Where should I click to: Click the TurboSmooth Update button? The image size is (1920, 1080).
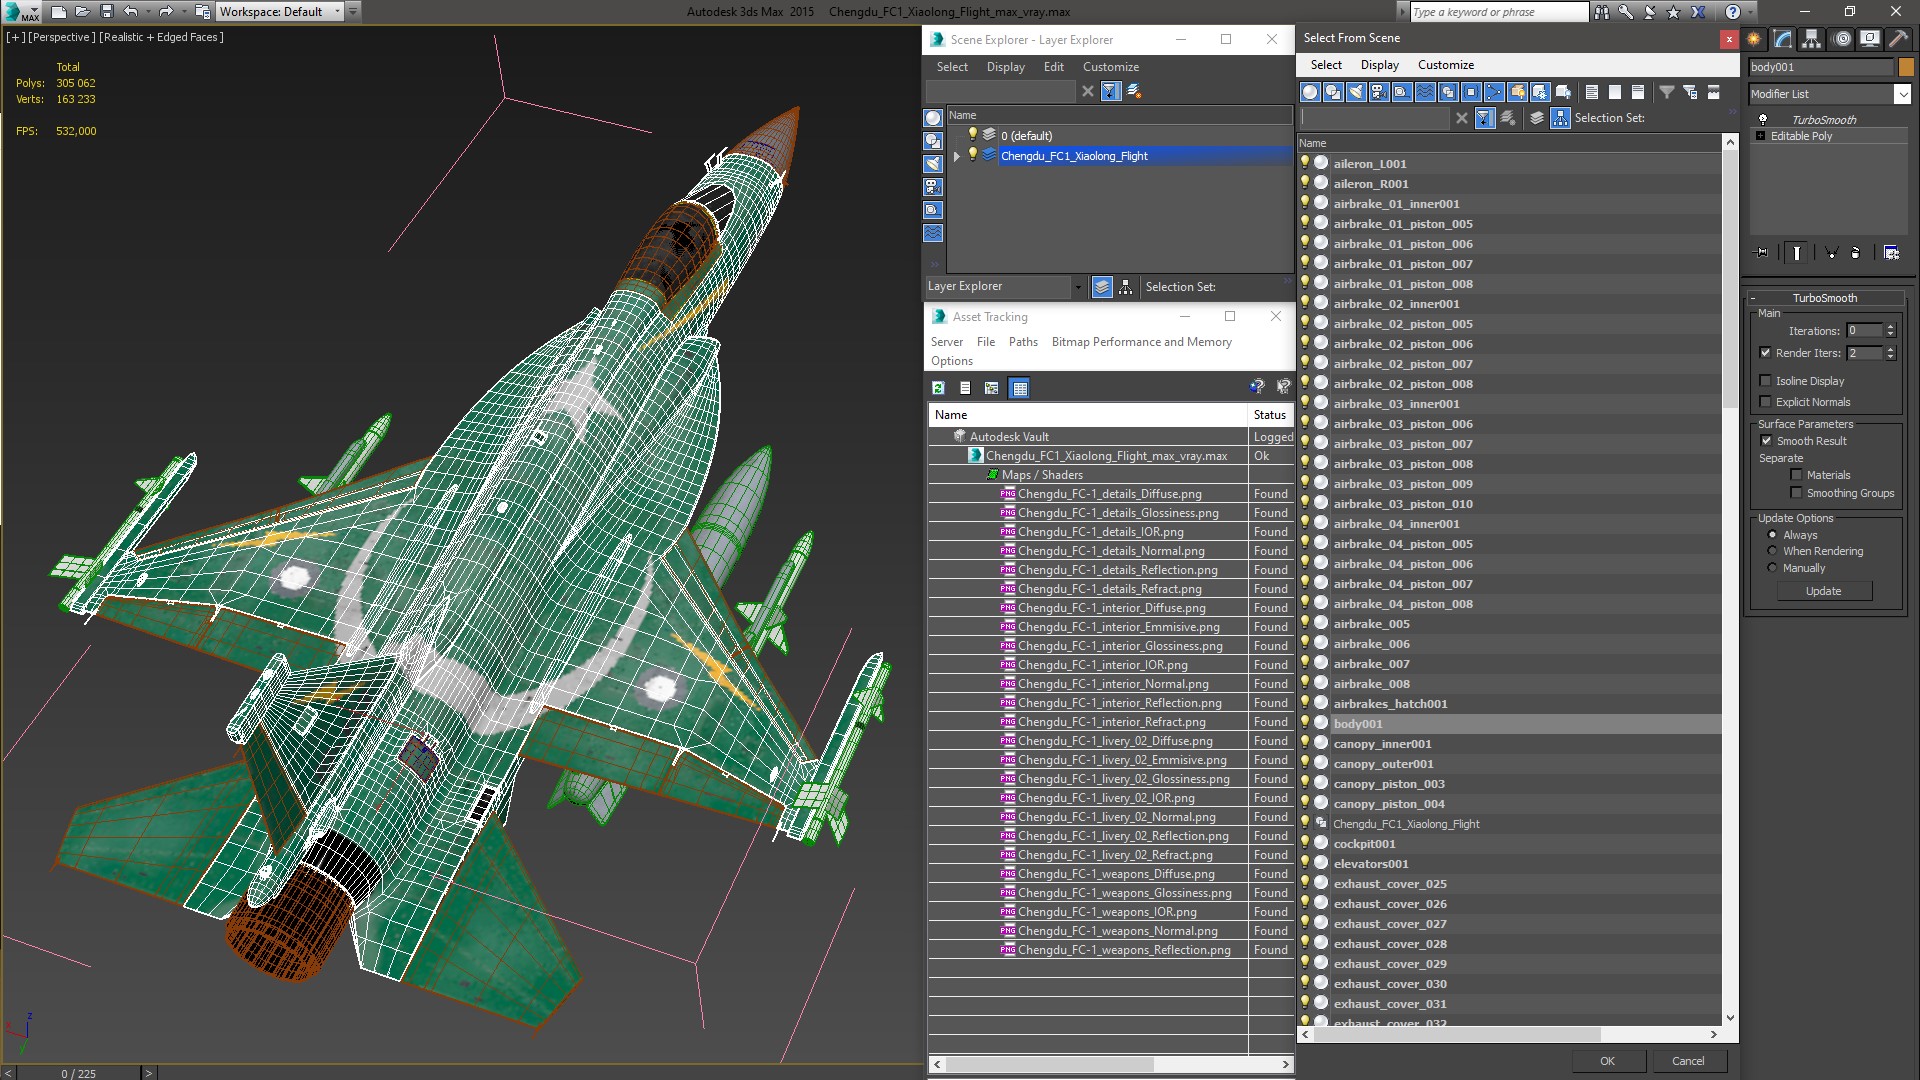[x=1823, y=591]
